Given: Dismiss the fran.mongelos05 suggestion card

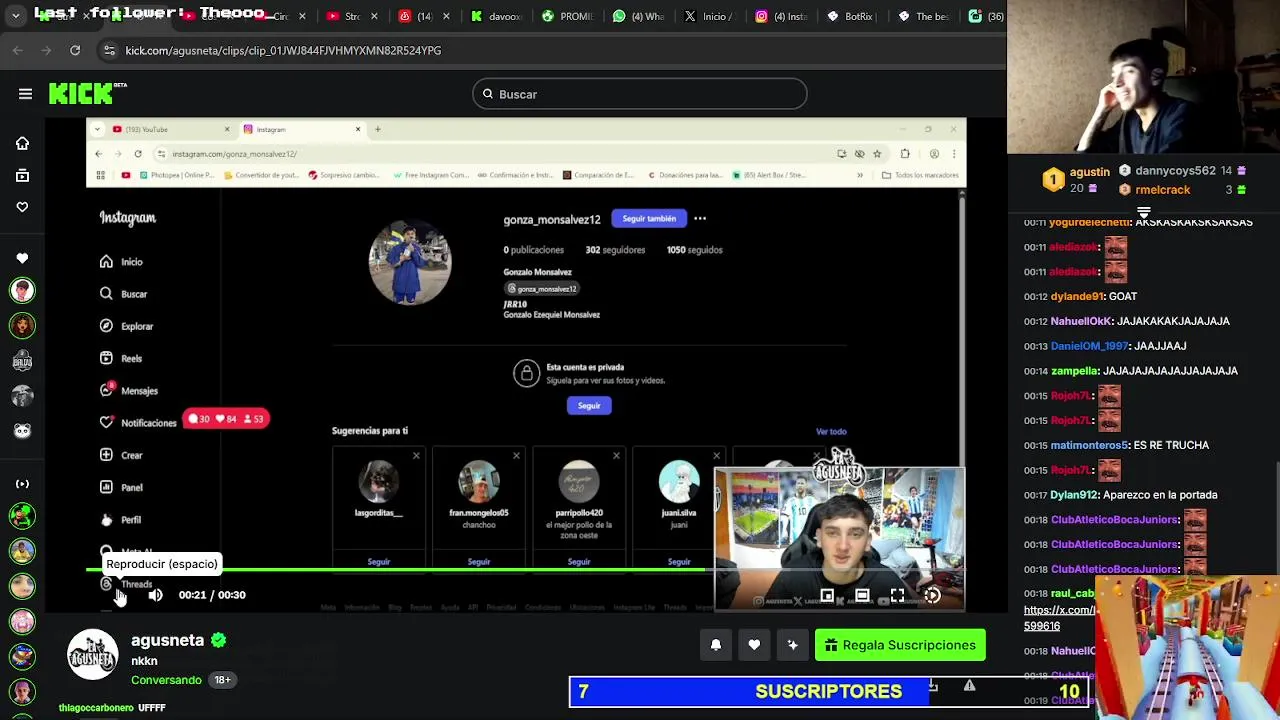Looking at the screenshot, I should (516, 456).
